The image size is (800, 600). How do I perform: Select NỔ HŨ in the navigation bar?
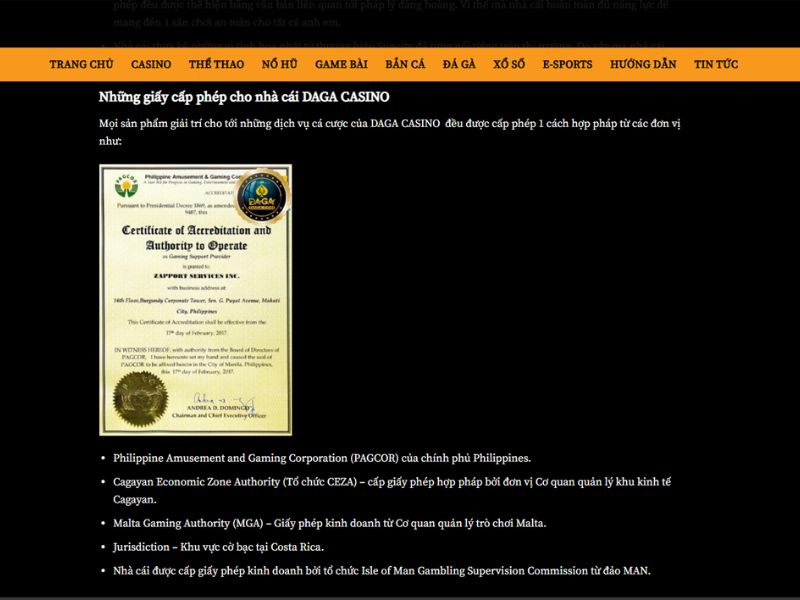click(x=280, y=64)
